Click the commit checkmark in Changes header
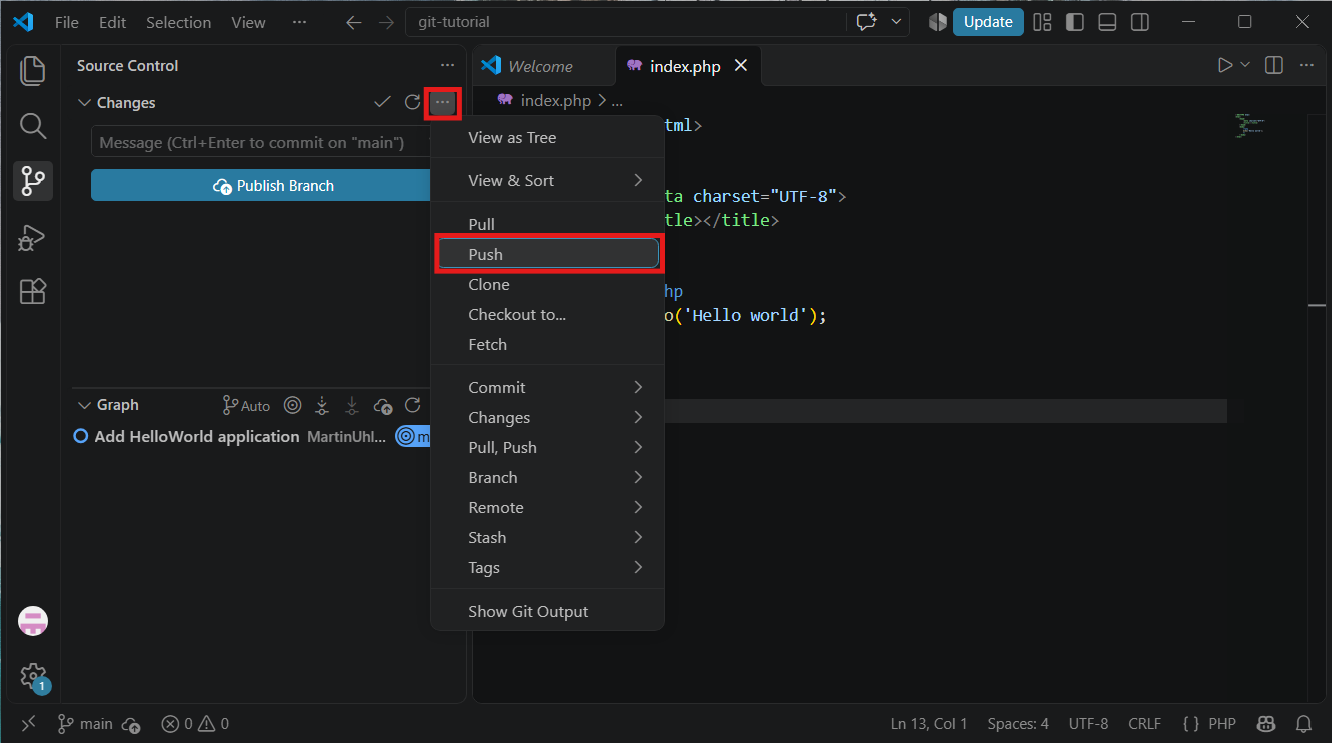1332x743 pixels. pos(382,102)
